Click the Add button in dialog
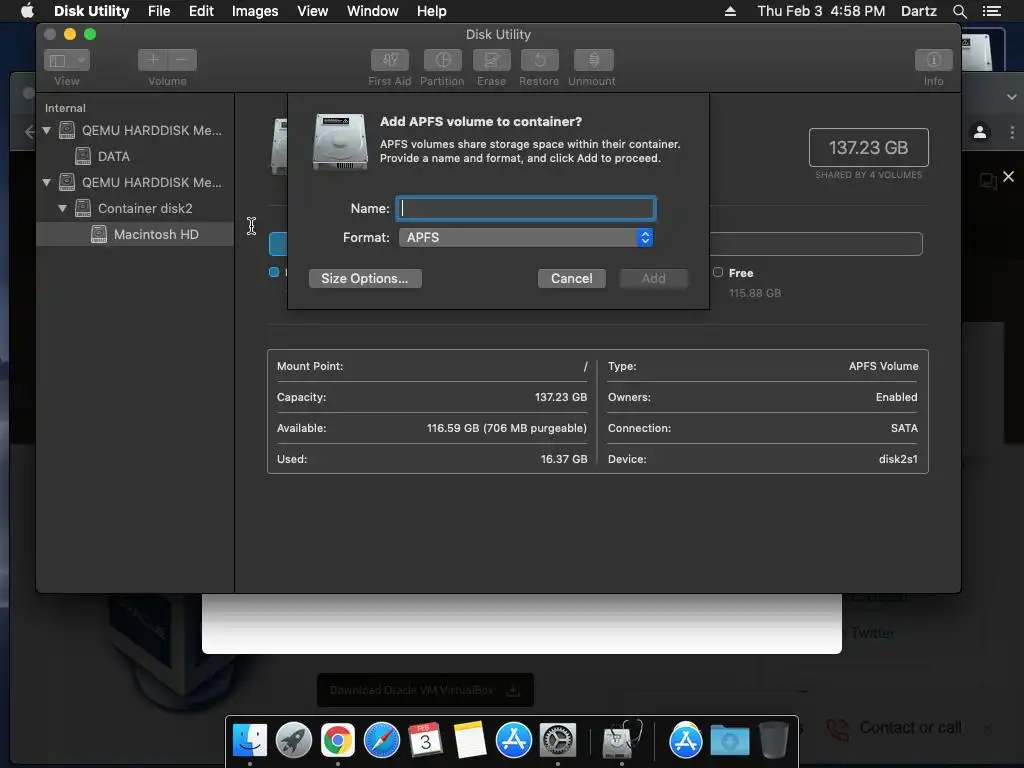1024x768 pixels. pos(654,279)
